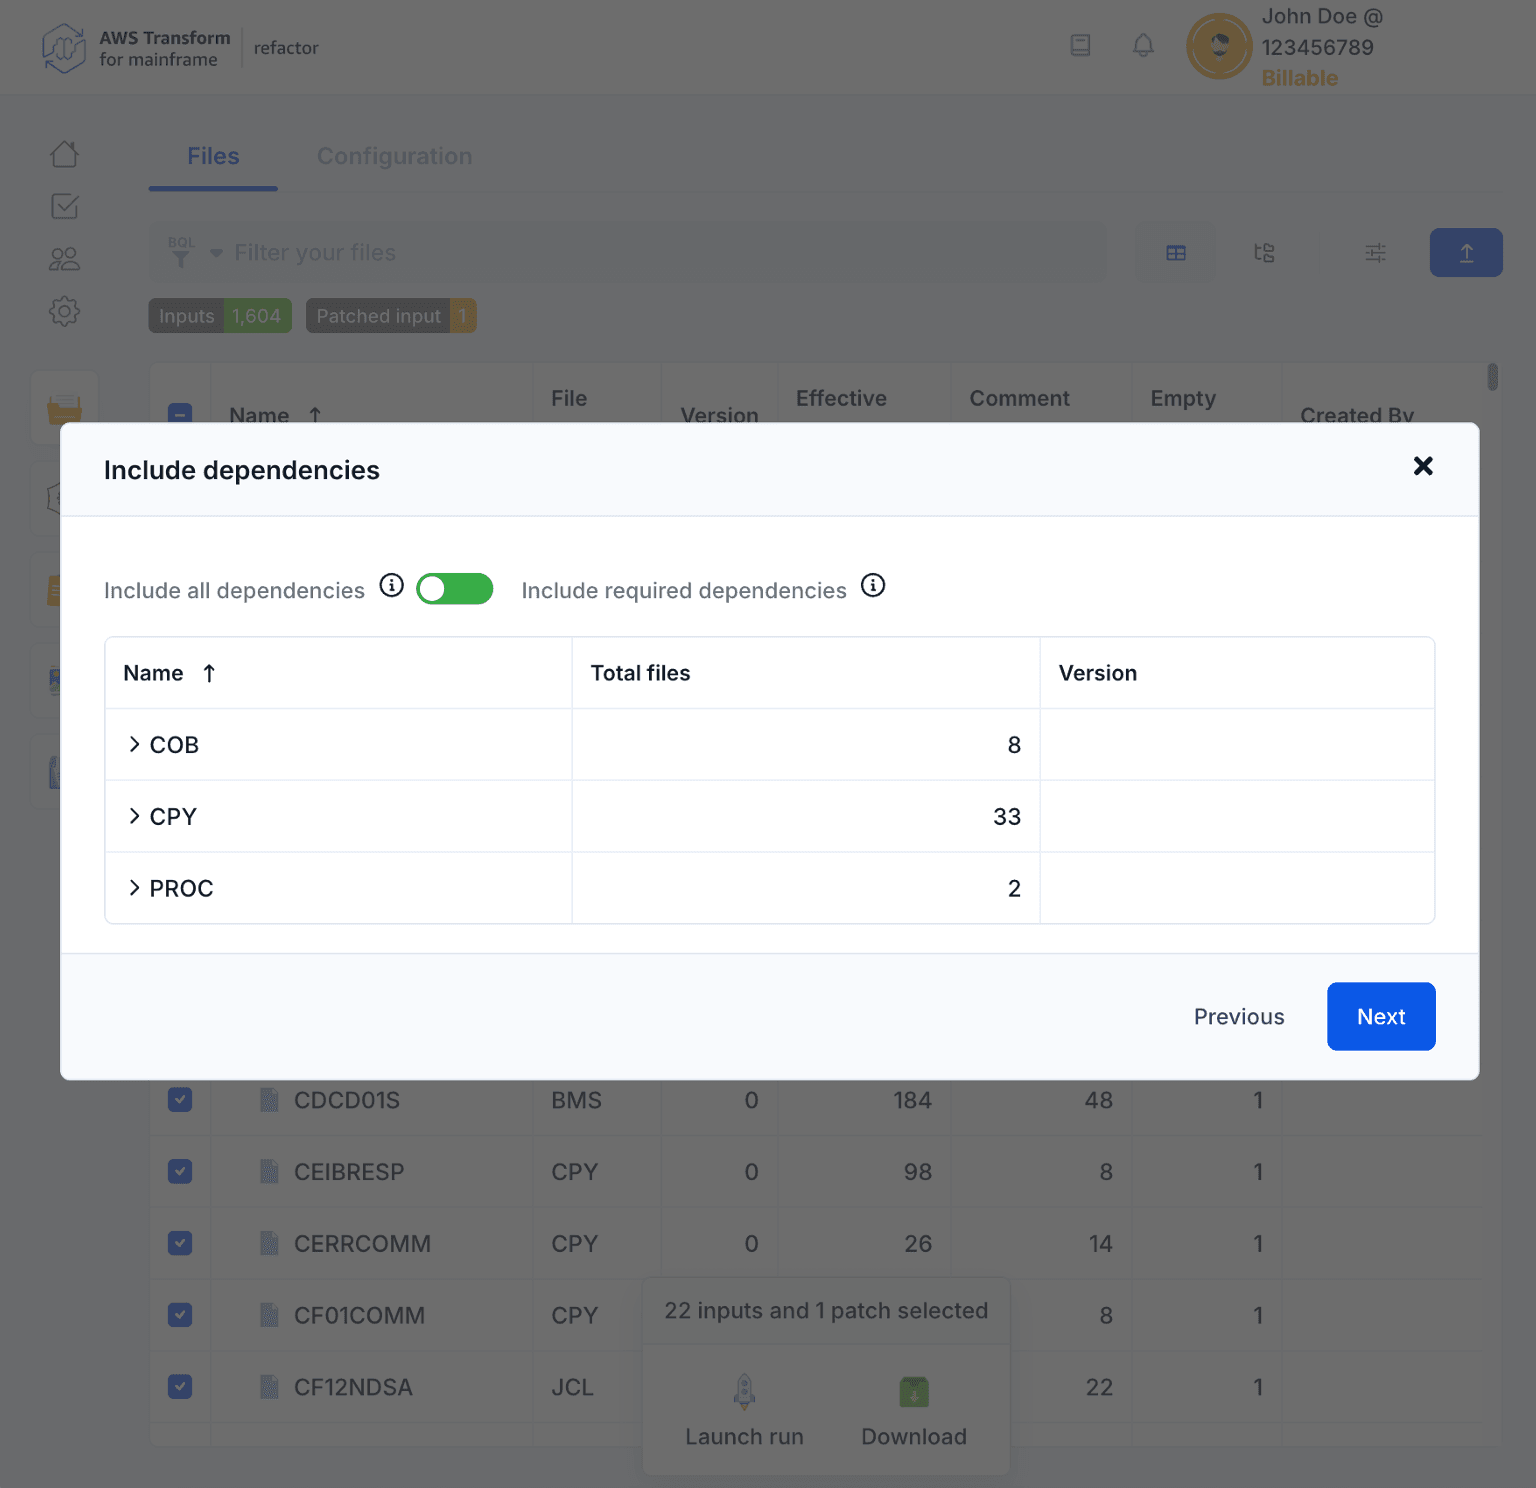Image resolution: width=1536 pixels, height=1488 pixels.
Task: Uncheck the CEIBRESP file checkbox
Action: tap(180, 1171)
